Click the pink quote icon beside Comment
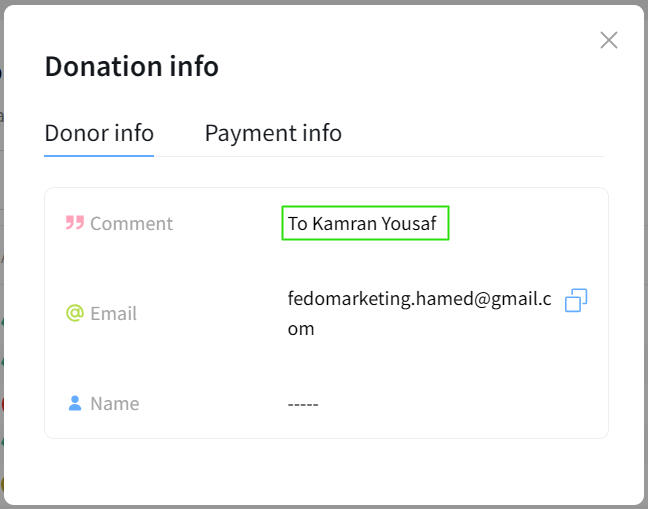The height and width of the screenshot is (509, 648). pos(75,223)
